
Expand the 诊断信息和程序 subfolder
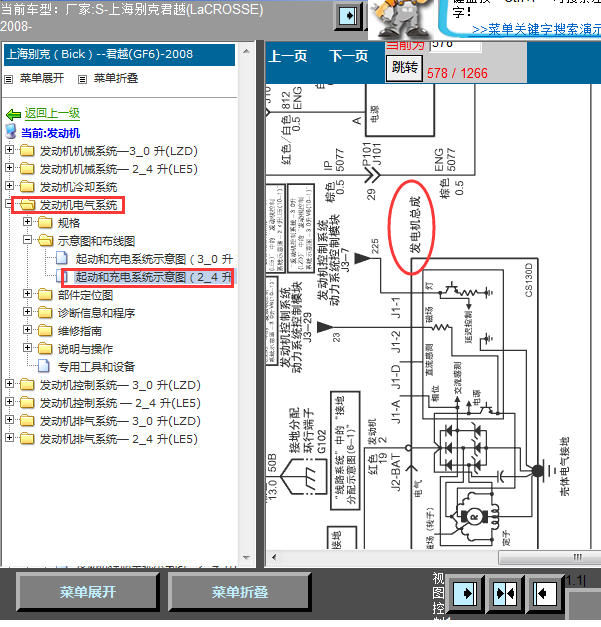tap(27, 312)
